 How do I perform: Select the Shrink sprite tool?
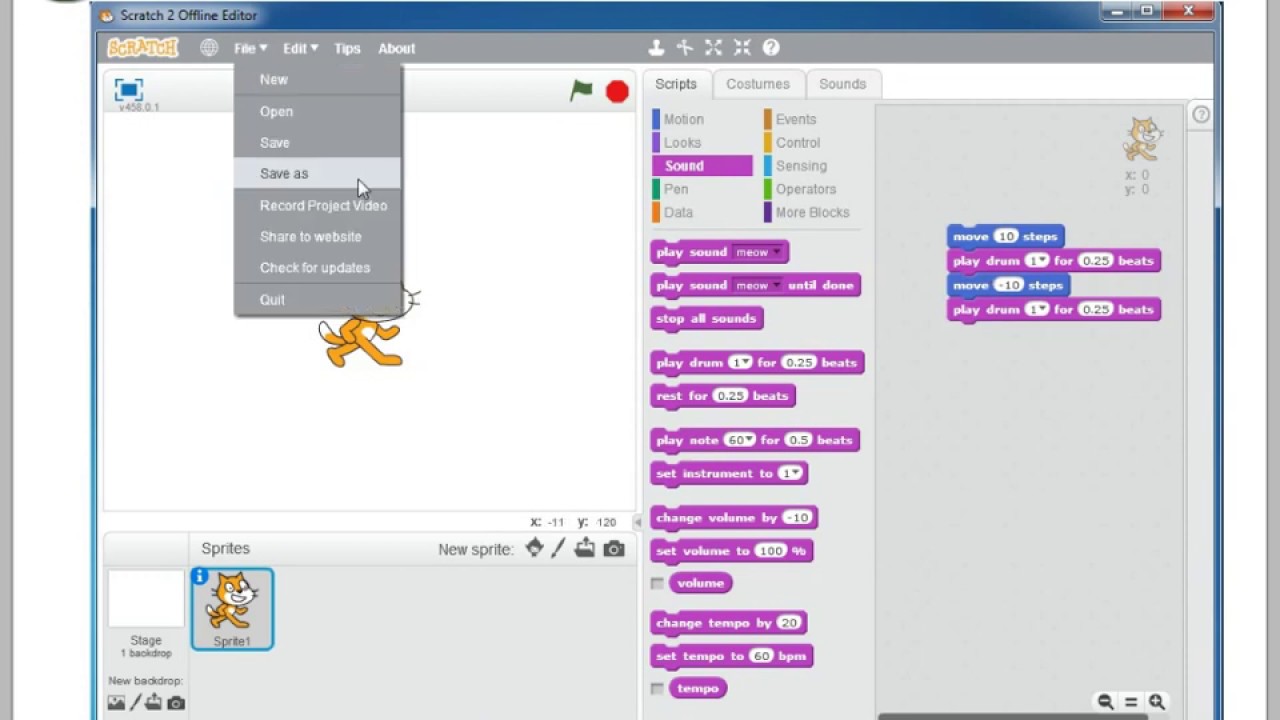click(742, 47)
